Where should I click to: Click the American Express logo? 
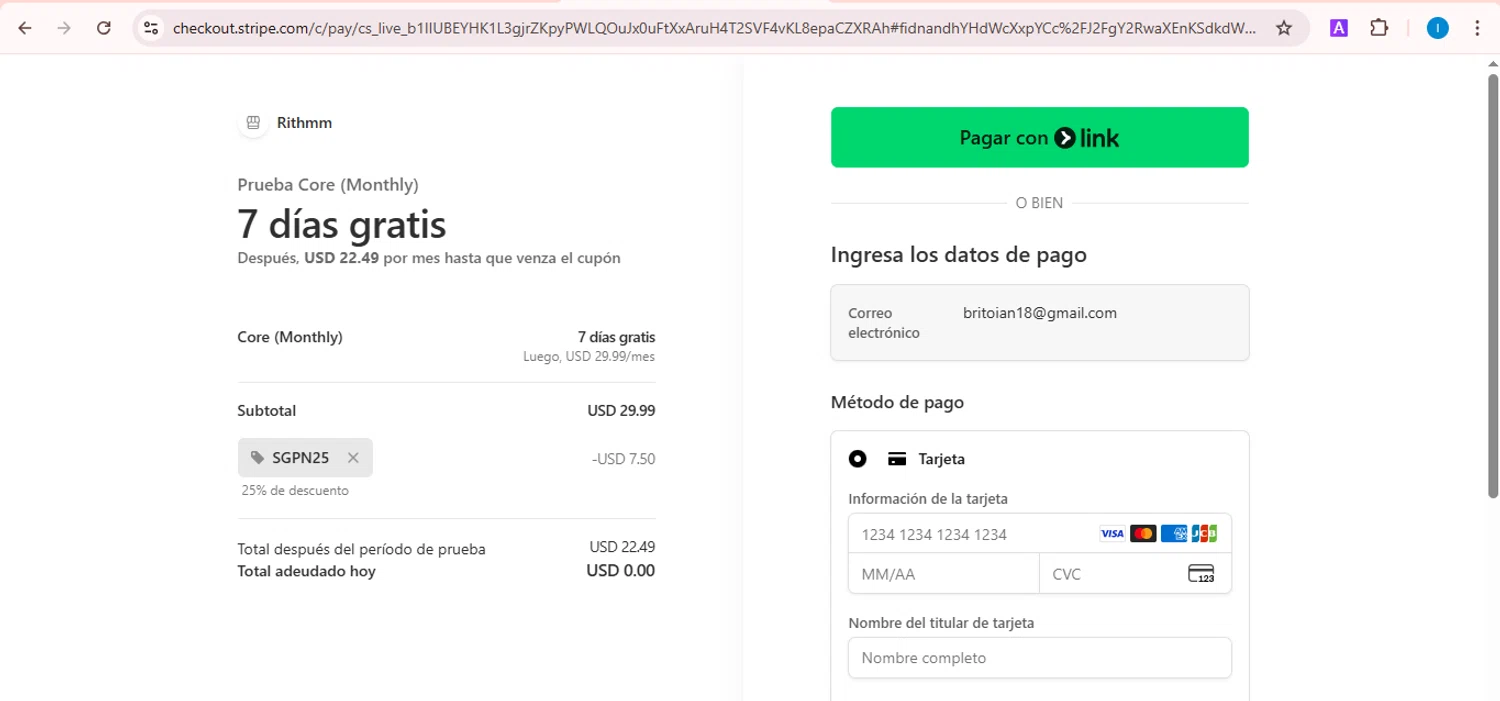tap(1174, 534)
